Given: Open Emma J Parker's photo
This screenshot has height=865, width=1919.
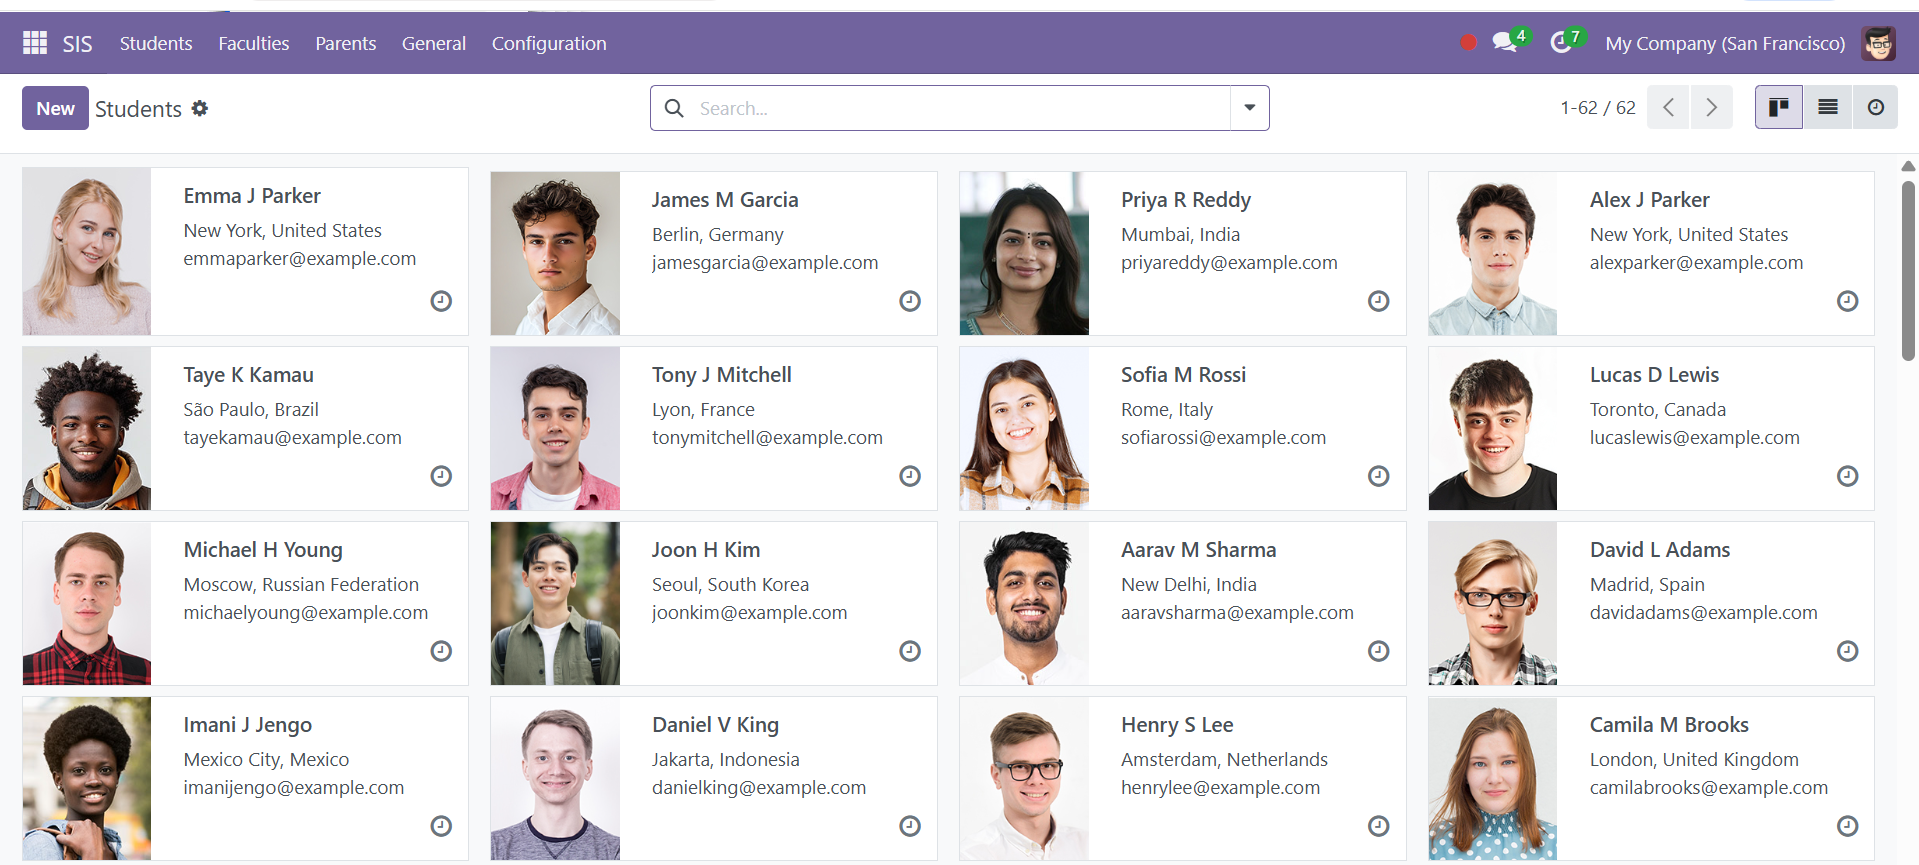Looking at the screenshot, I should tap(87, 251).
